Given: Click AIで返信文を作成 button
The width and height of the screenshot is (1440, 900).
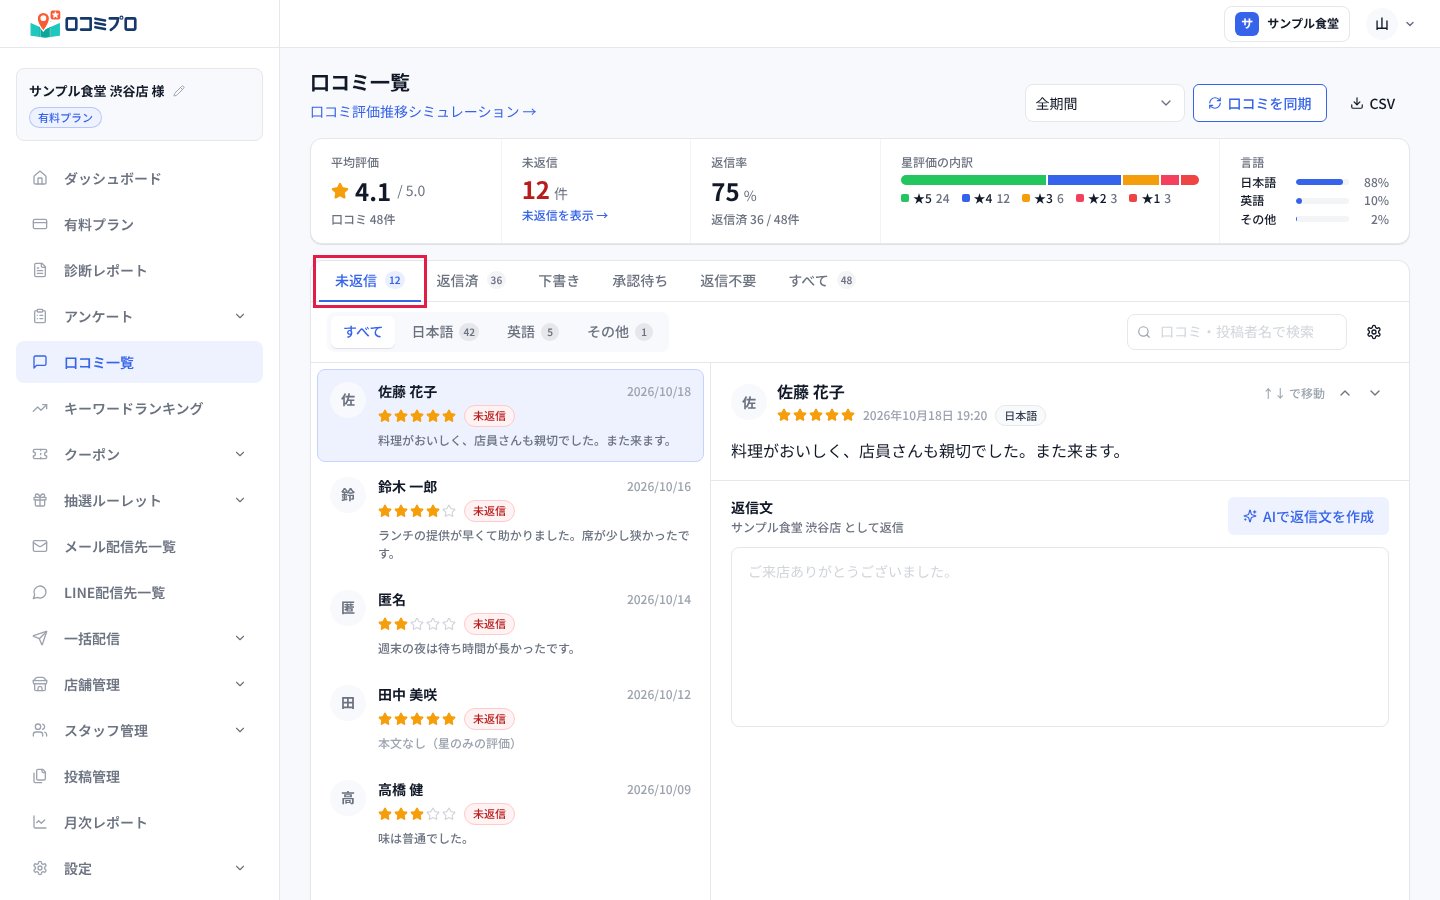Looking at the screenshot, I should 1308,516.
